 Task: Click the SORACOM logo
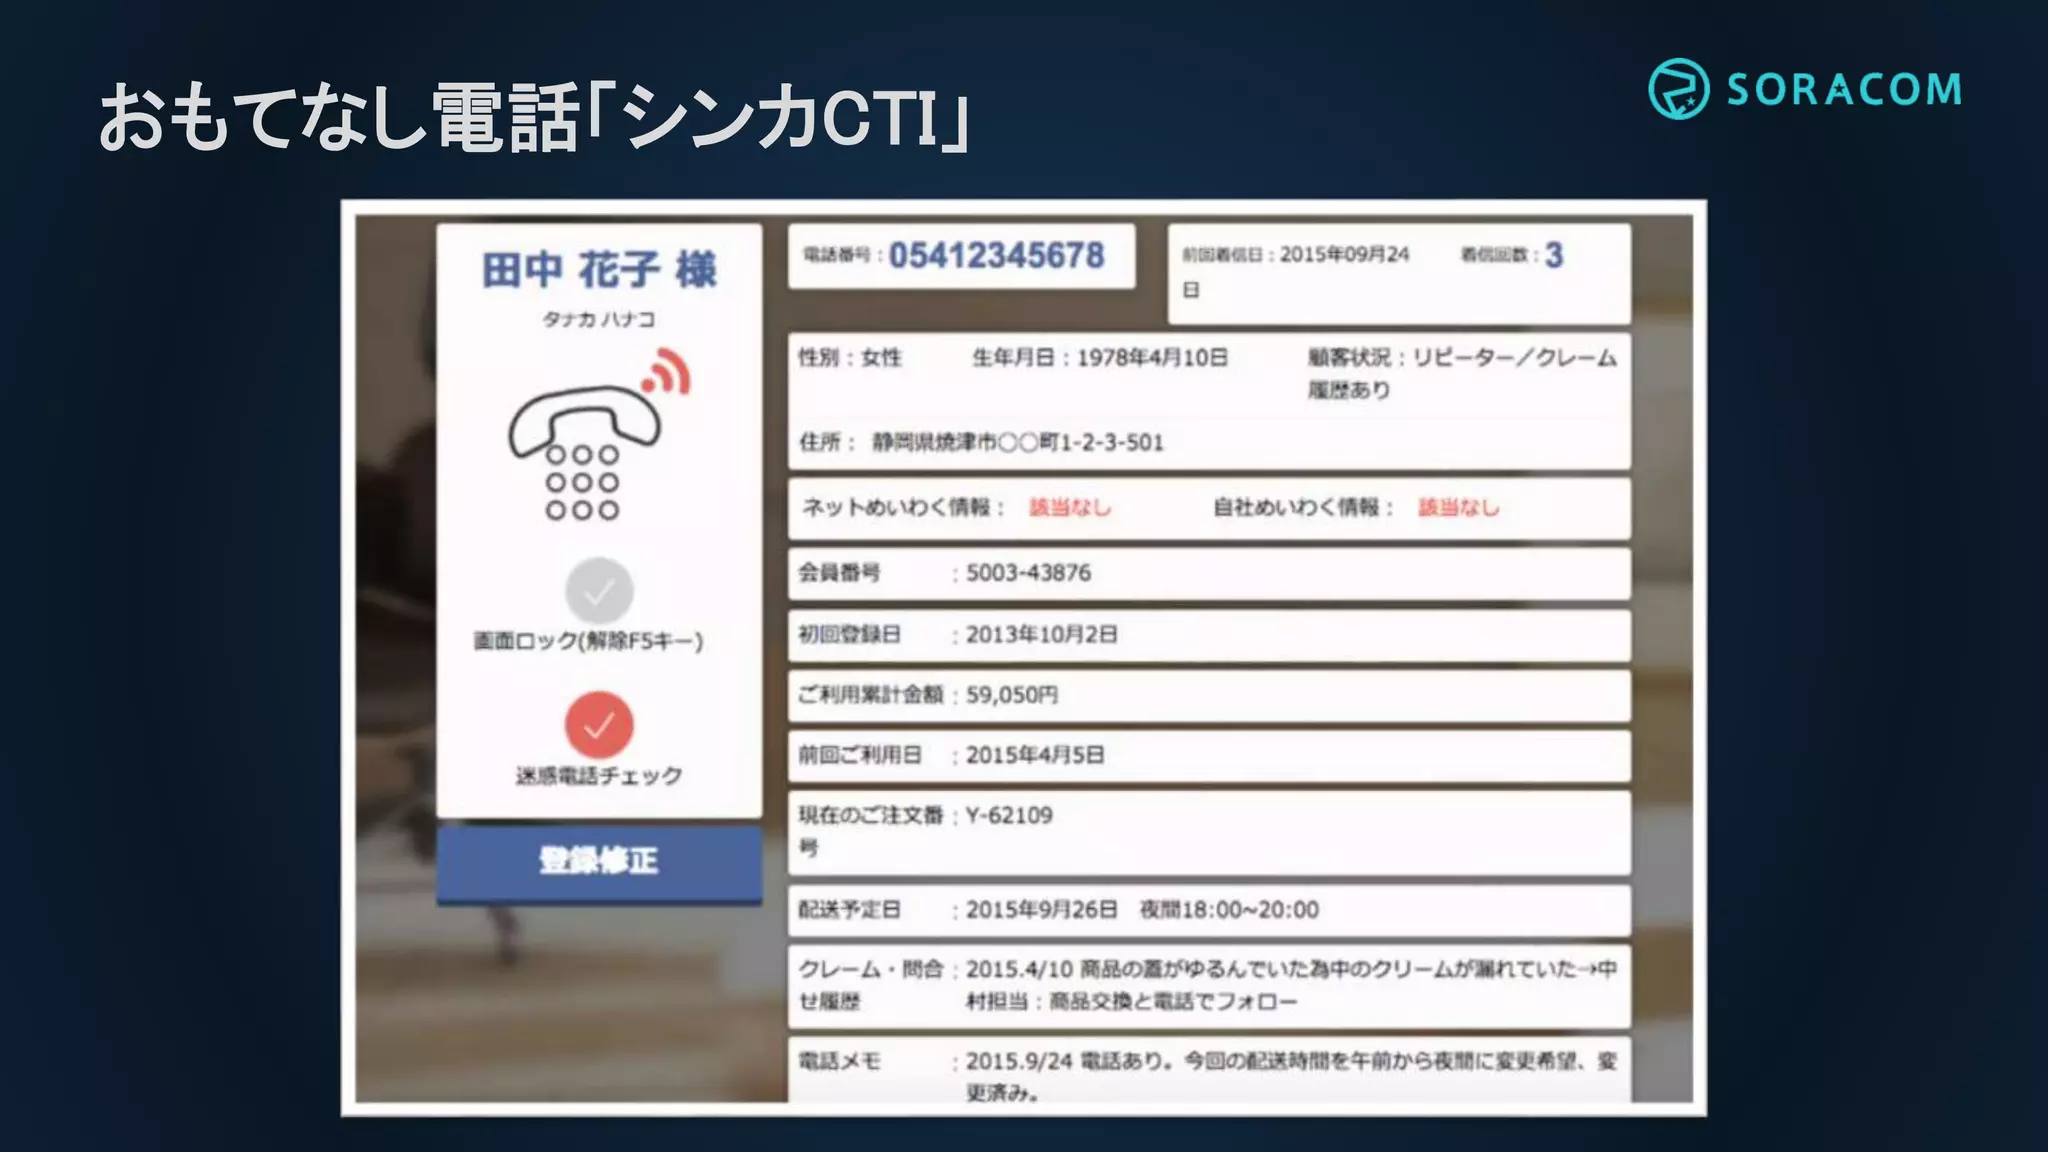click(1805, 89)
